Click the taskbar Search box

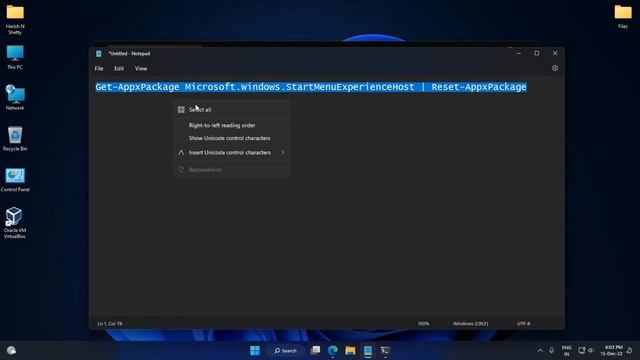click(x=285, y=351)
